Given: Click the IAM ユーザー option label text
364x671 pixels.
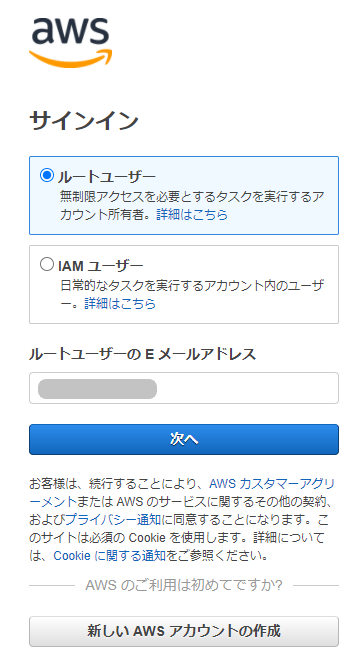Looking at the screenshot, I should point(101,266).
